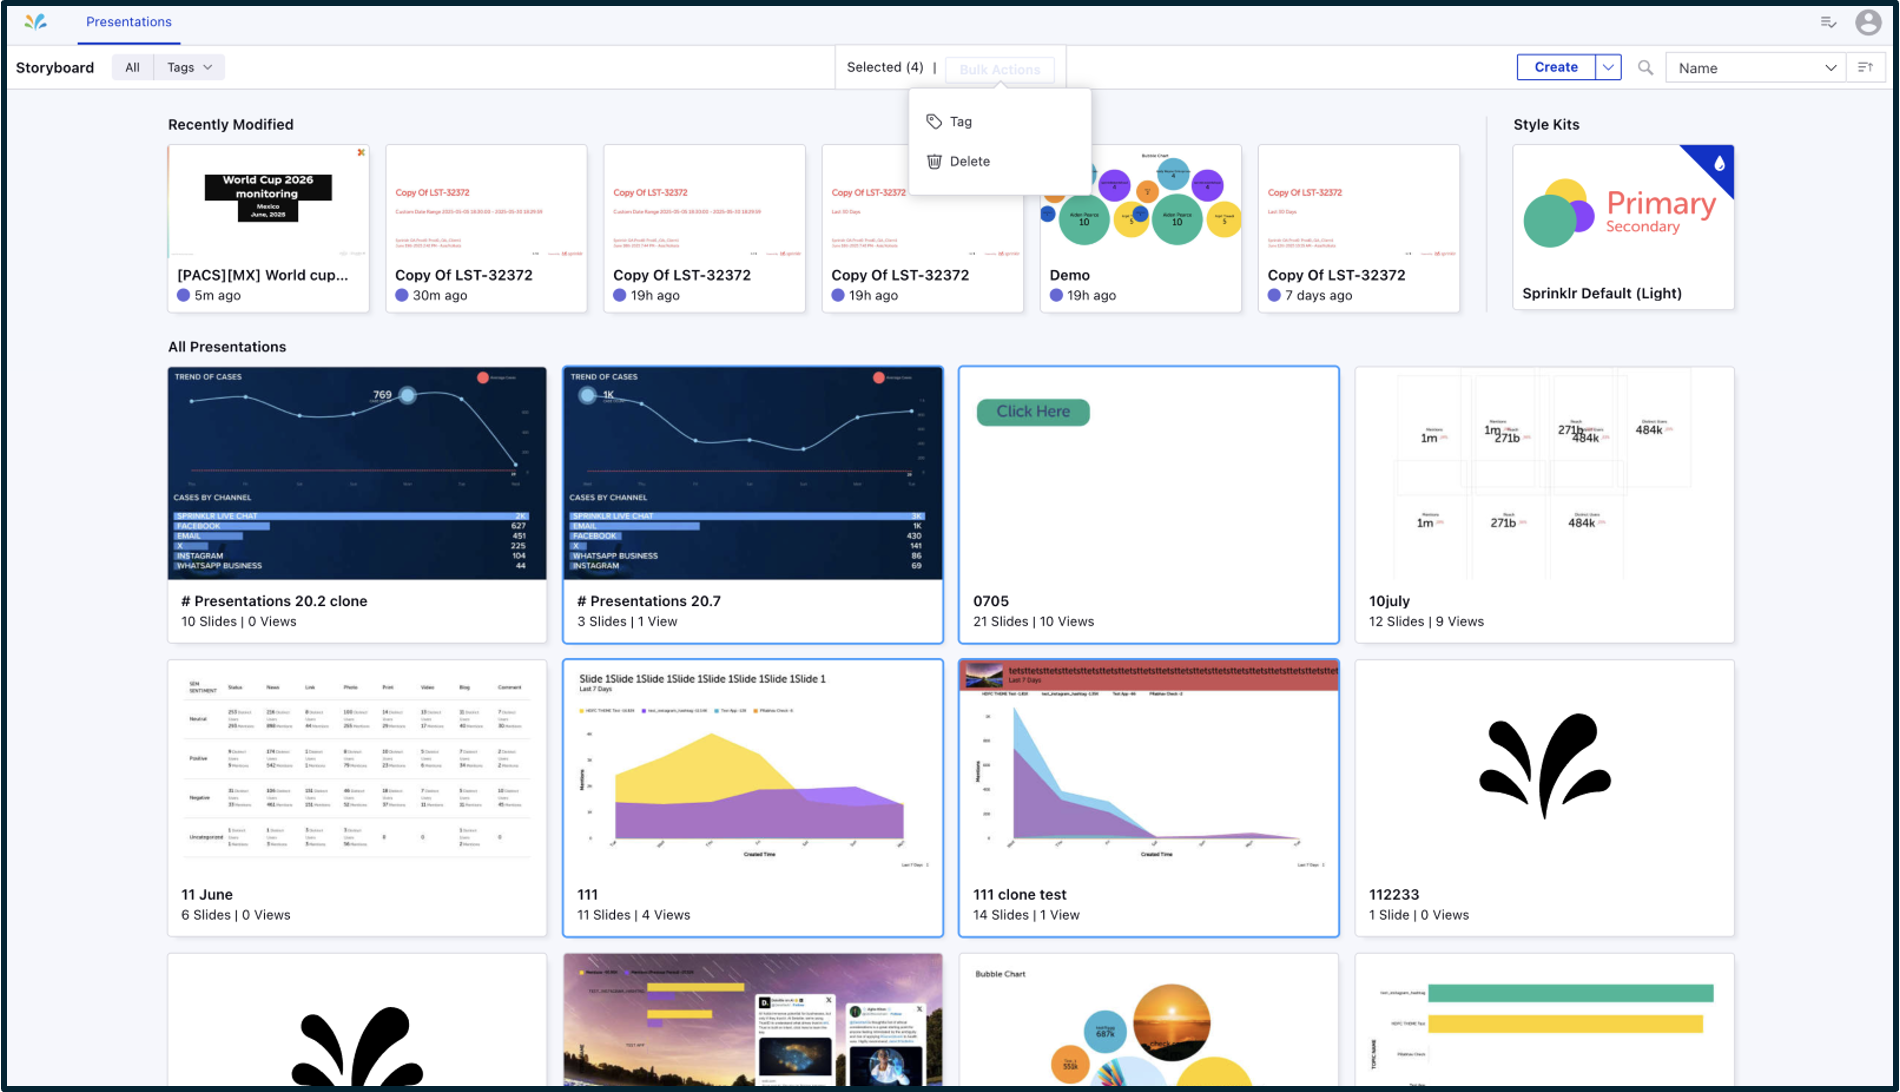Image resolution: width=1900 pixels, height=1092 pixels.
Task: Click the search magnifier icon
Action: (1645, 67)
